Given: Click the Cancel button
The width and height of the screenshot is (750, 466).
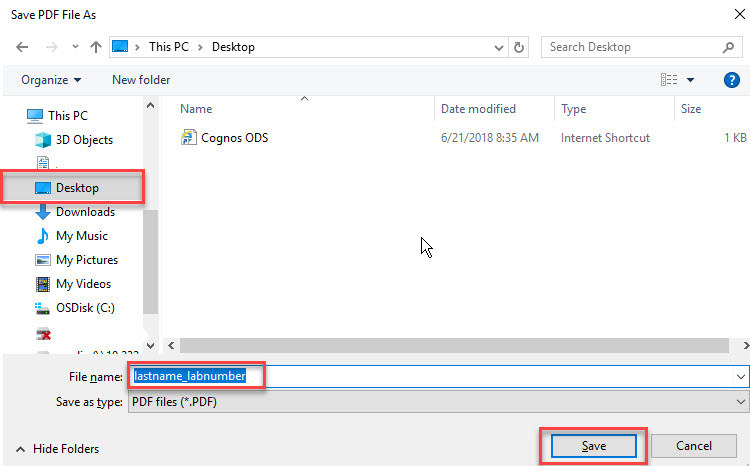Looking at the screenshot, I should pos(694,446).
